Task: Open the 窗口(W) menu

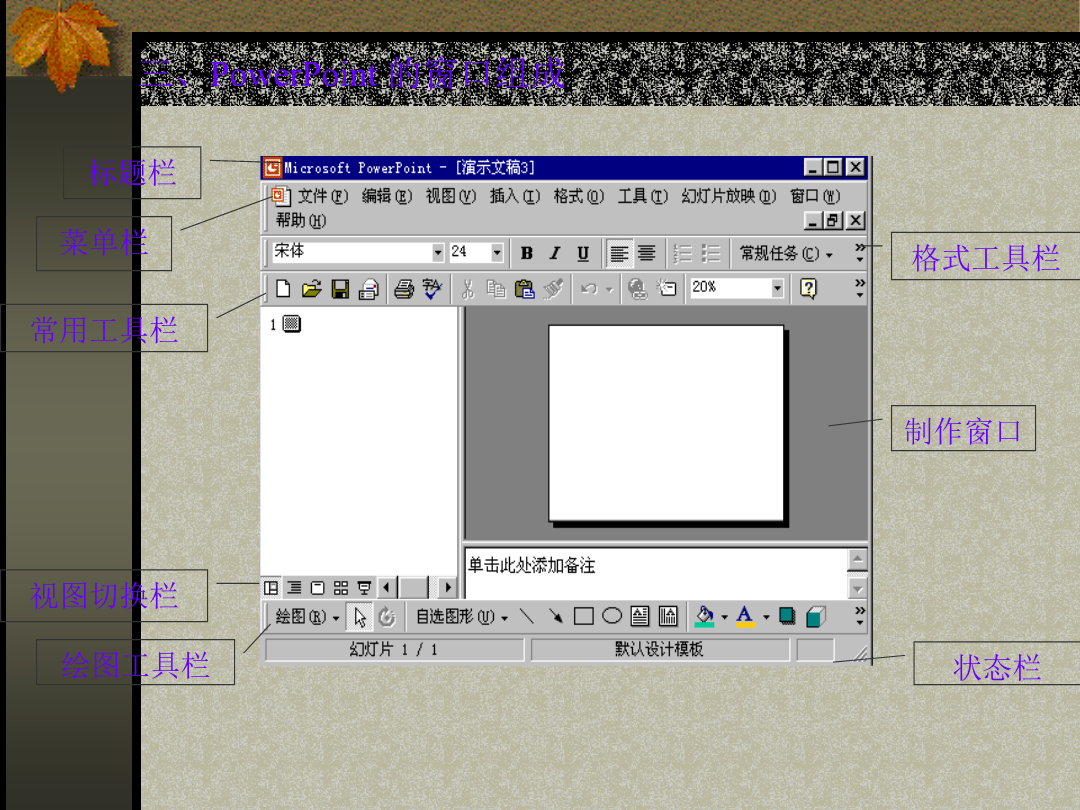Action: click(816, 196)
